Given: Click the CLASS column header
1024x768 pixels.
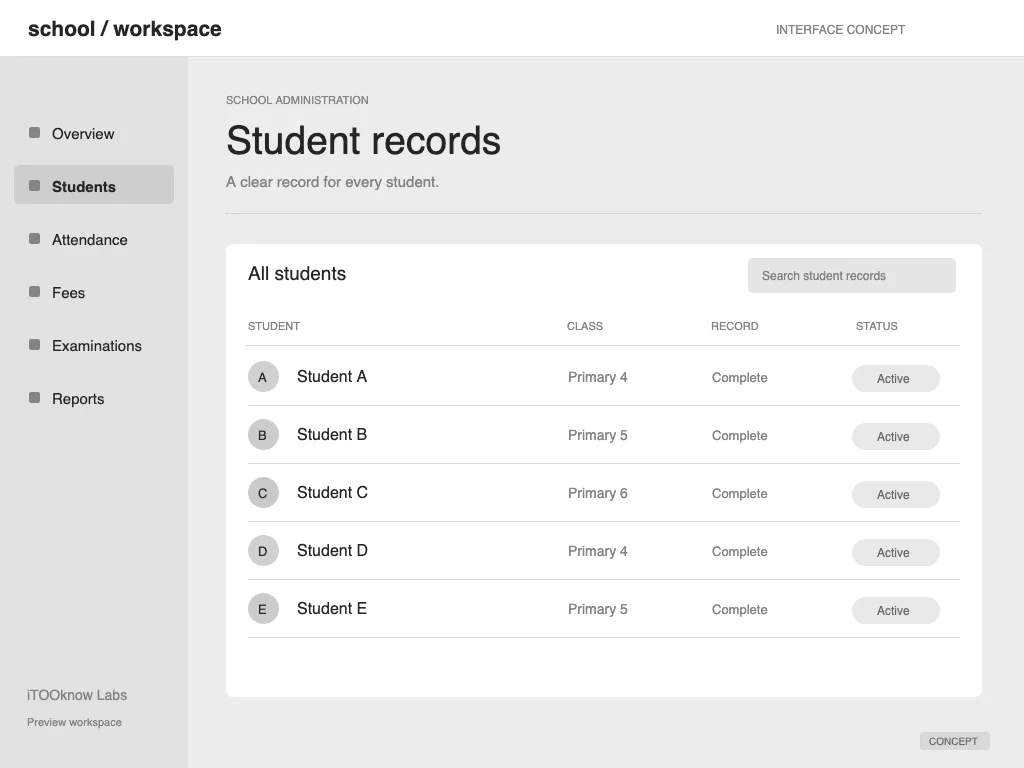Looking at the screenshot, I should pos(584,326).
